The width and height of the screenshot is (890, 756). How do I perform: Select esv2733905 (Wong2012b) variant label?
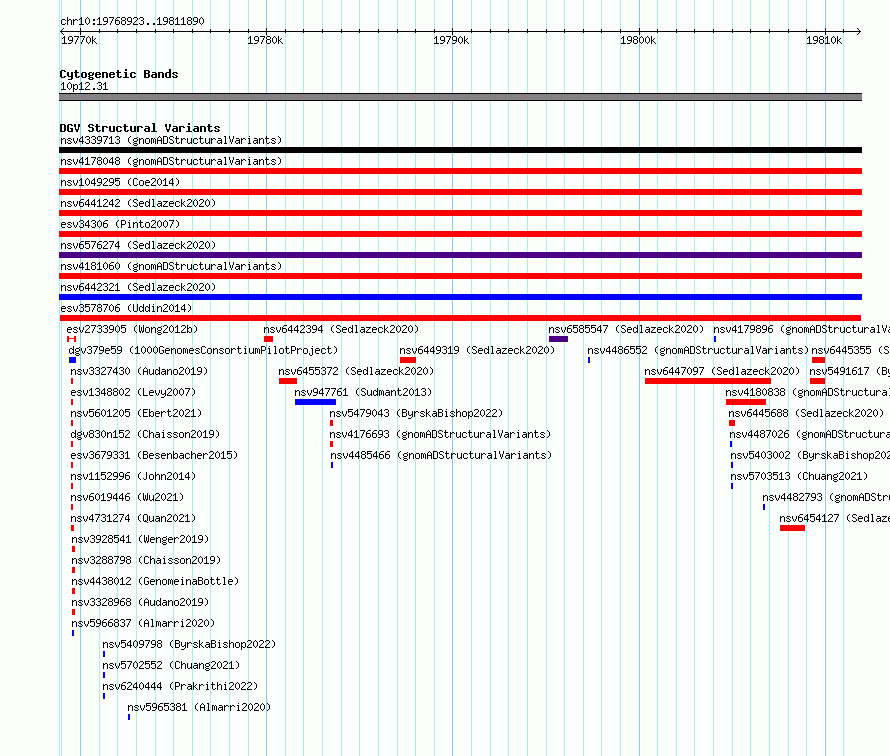132,329
